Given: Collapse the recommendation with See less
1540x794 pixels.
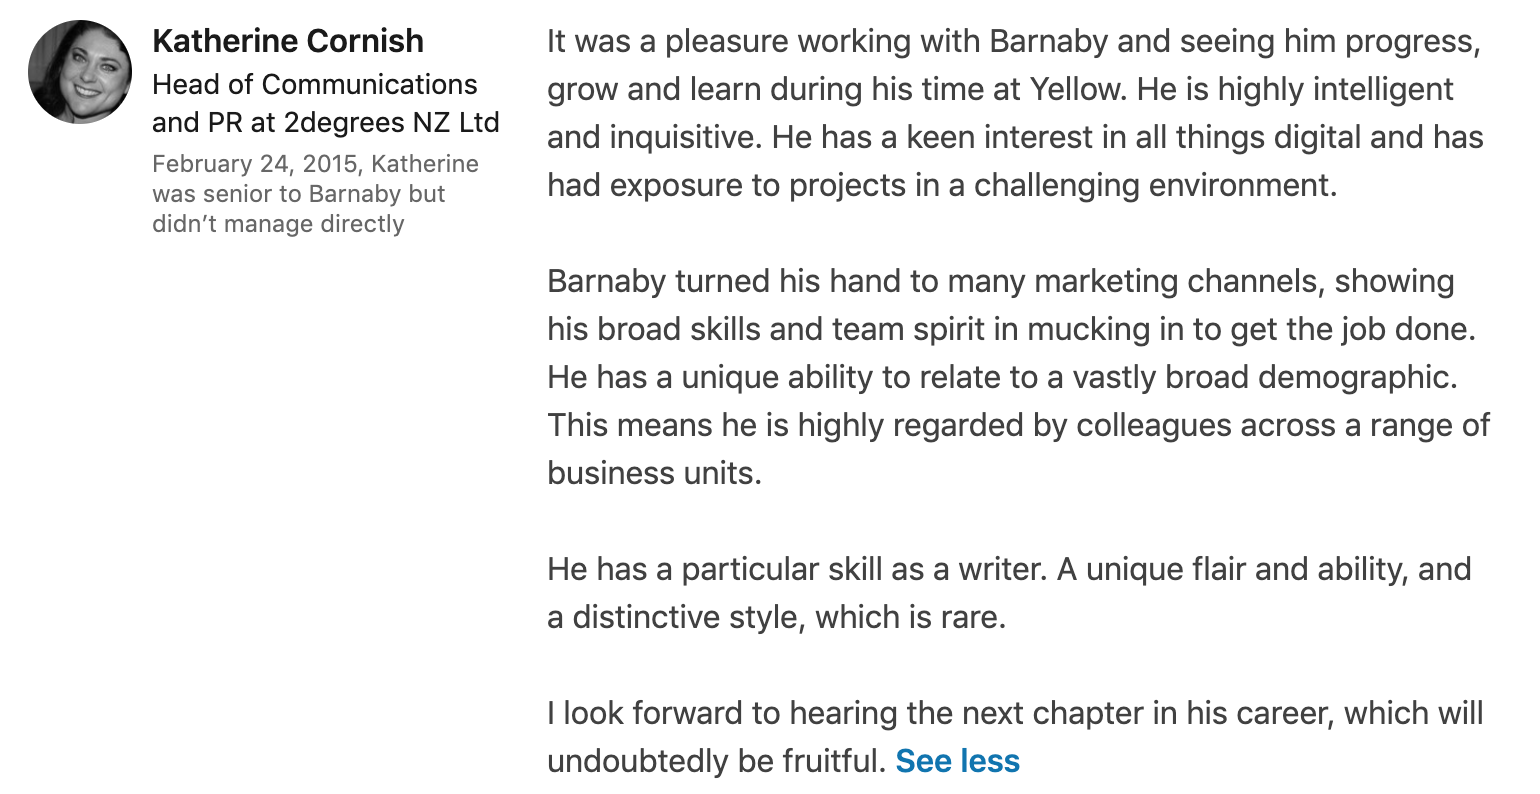Looking at the screenshot, I should 957,761.
